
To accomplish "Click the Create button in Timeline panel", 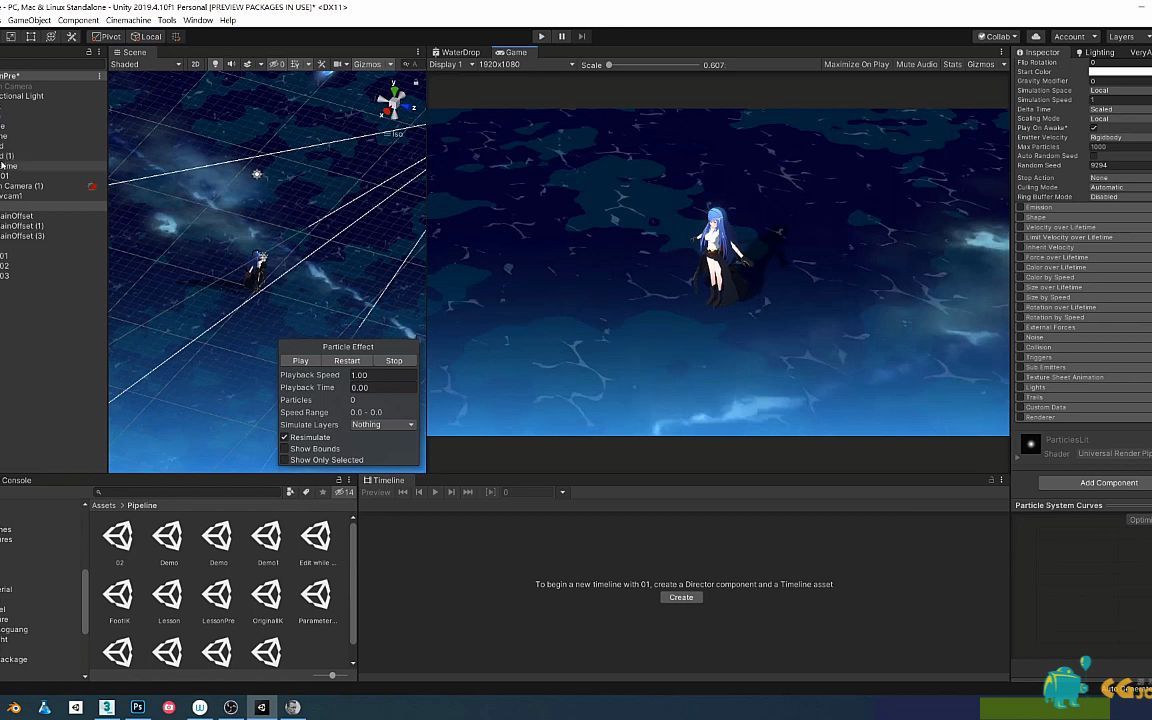I will (x=681, y=597).
